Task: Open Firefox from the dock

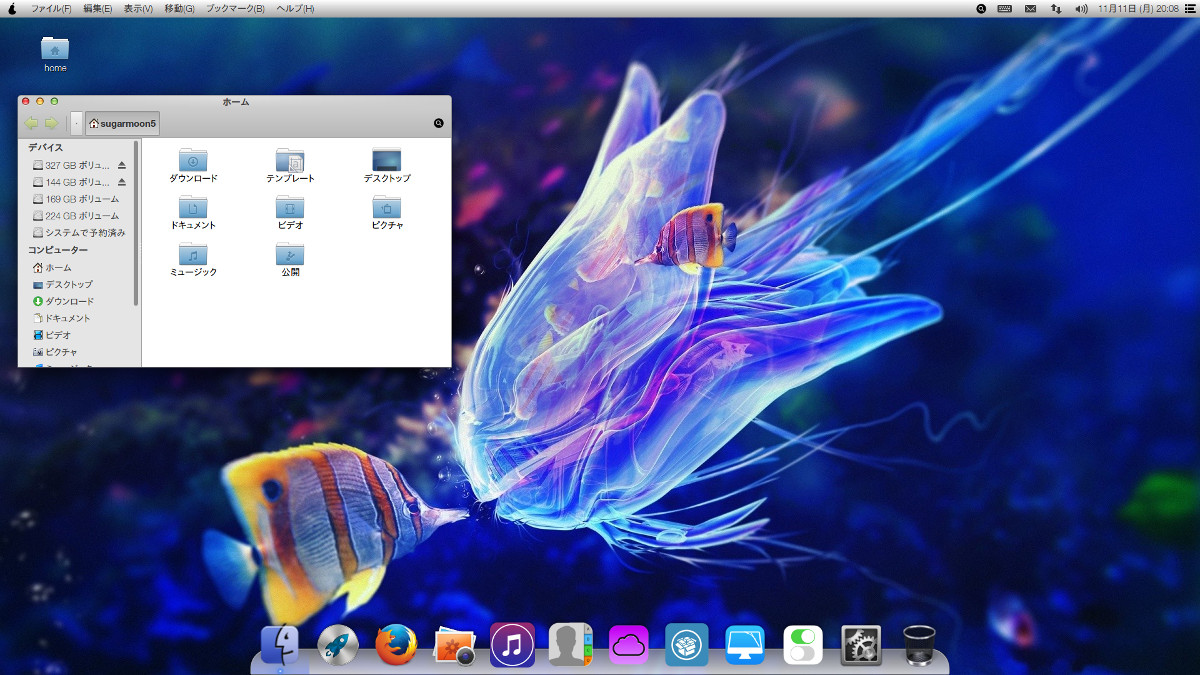Action: click(396, 645)
